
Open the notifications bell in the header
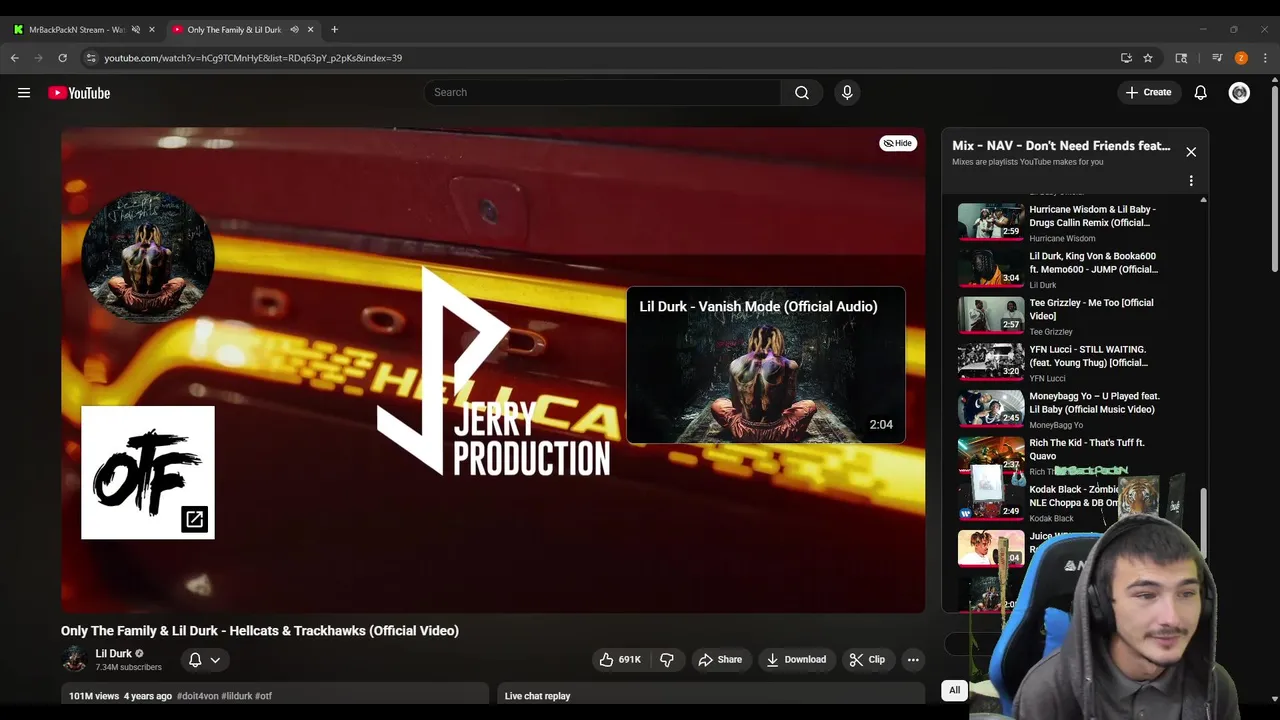point(1200,92)
